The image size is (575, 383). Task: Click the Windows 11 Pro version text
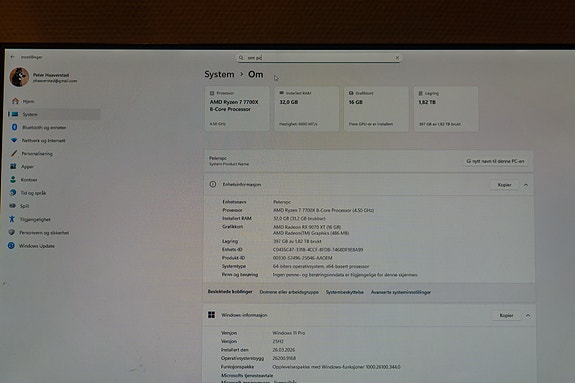pyautogui.click(x=289, y=333)
